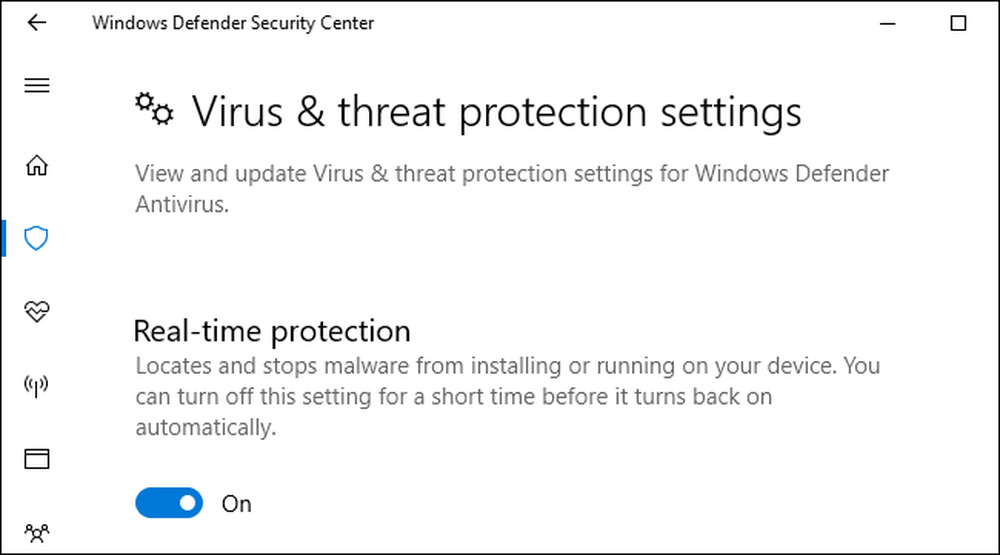Image resolution: width=1000 pixels, height=555 pixels.
Task: Click the malware description paragraph under Real-time protection
Action: [x=508, y=396]
